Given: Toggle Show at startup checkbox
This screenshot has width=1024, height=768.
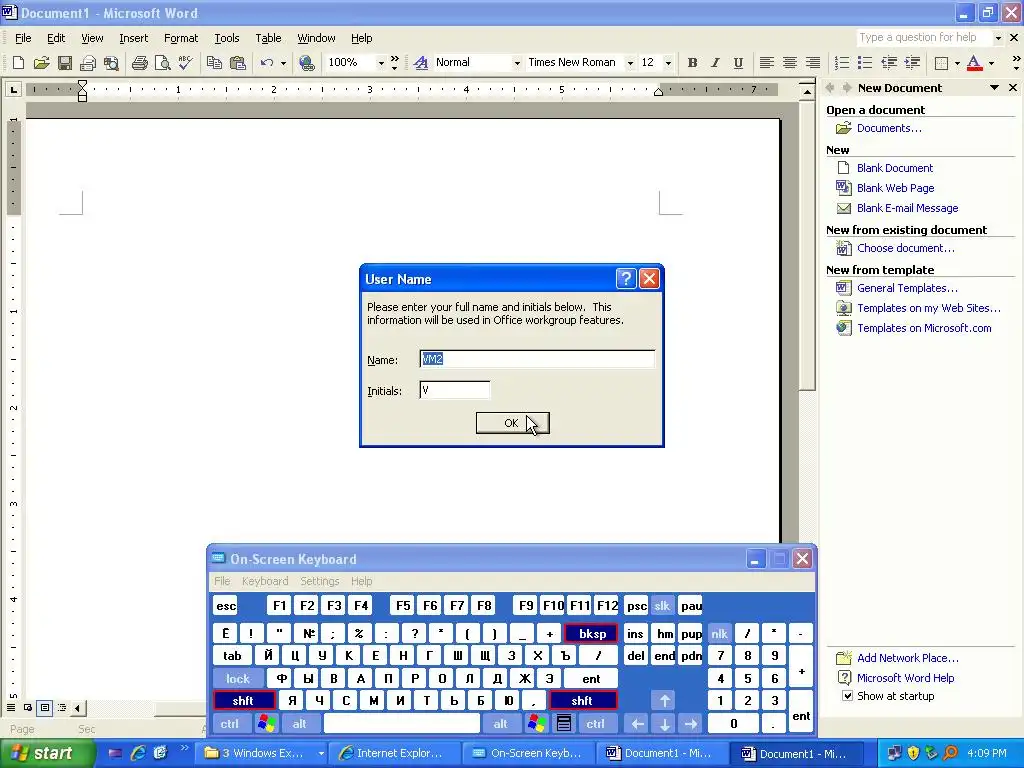Looking at the screenshot, I should (x=847, y=696).
